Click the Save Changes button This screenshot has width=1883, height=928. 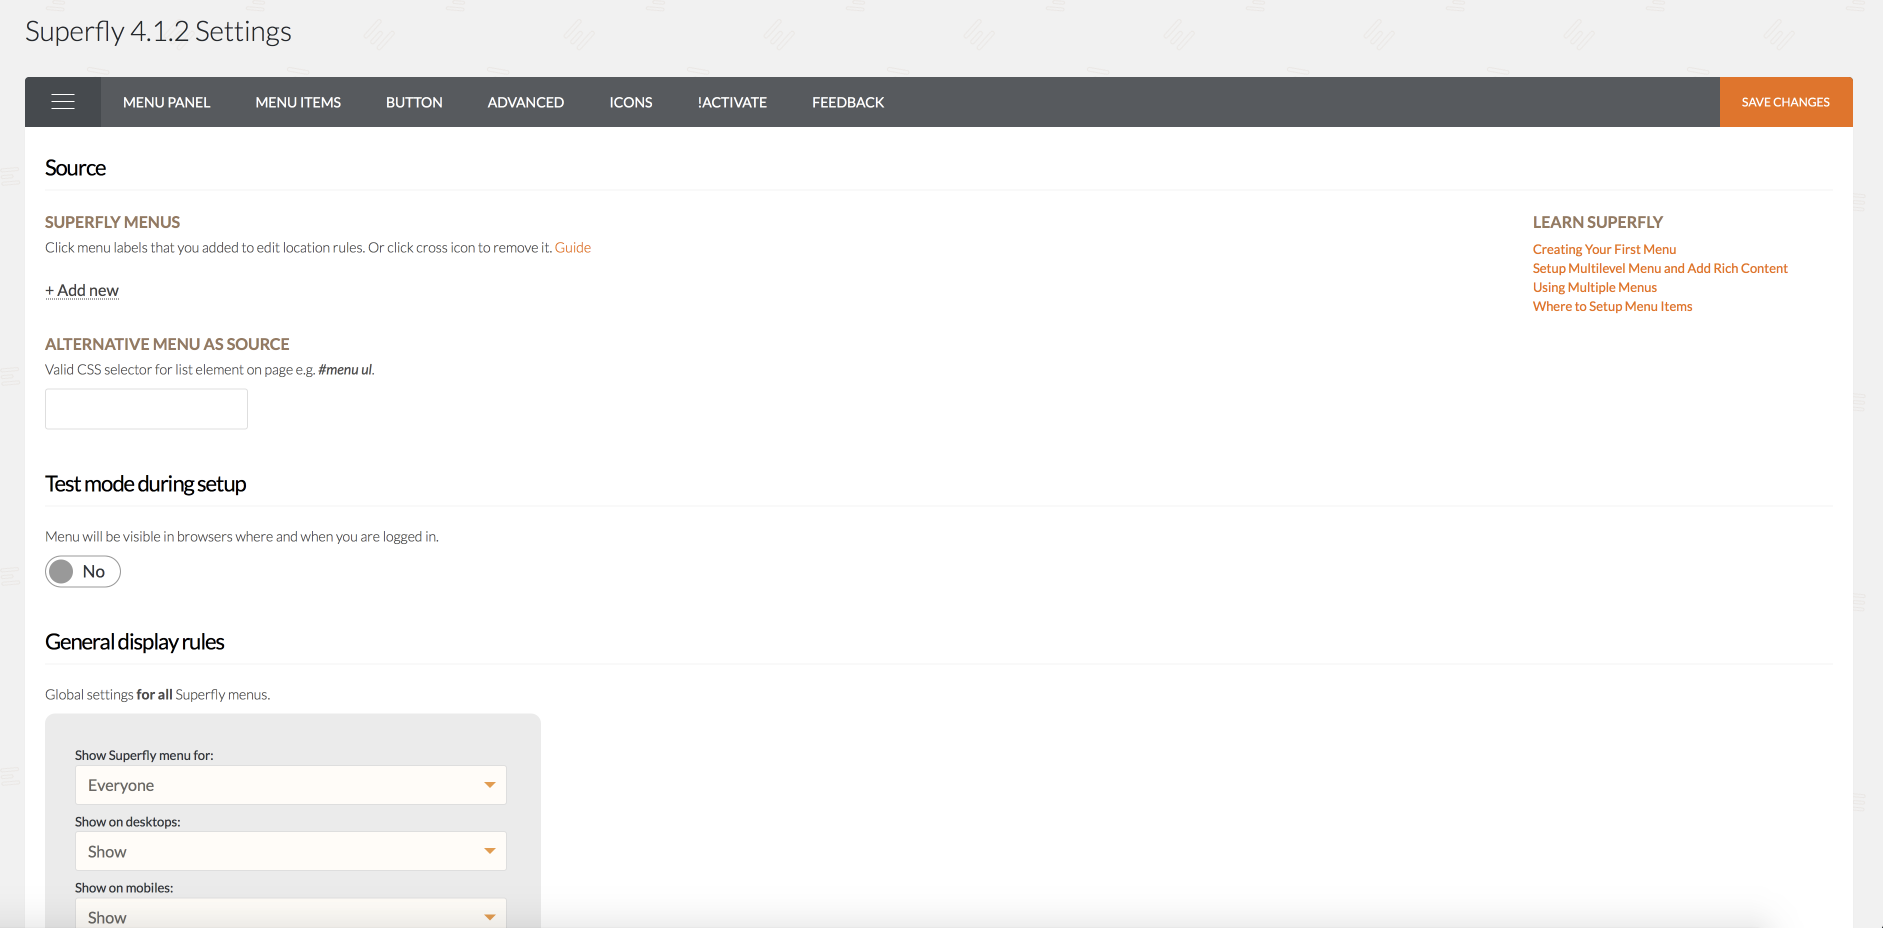pos(1786,102)
